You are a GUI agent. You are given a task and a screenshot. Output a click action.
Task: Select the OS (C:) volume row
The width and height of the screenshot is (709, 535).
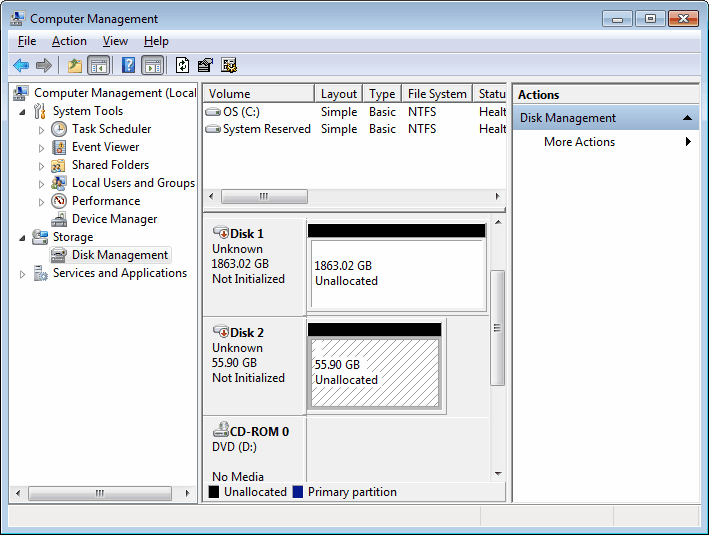[355, 112]
